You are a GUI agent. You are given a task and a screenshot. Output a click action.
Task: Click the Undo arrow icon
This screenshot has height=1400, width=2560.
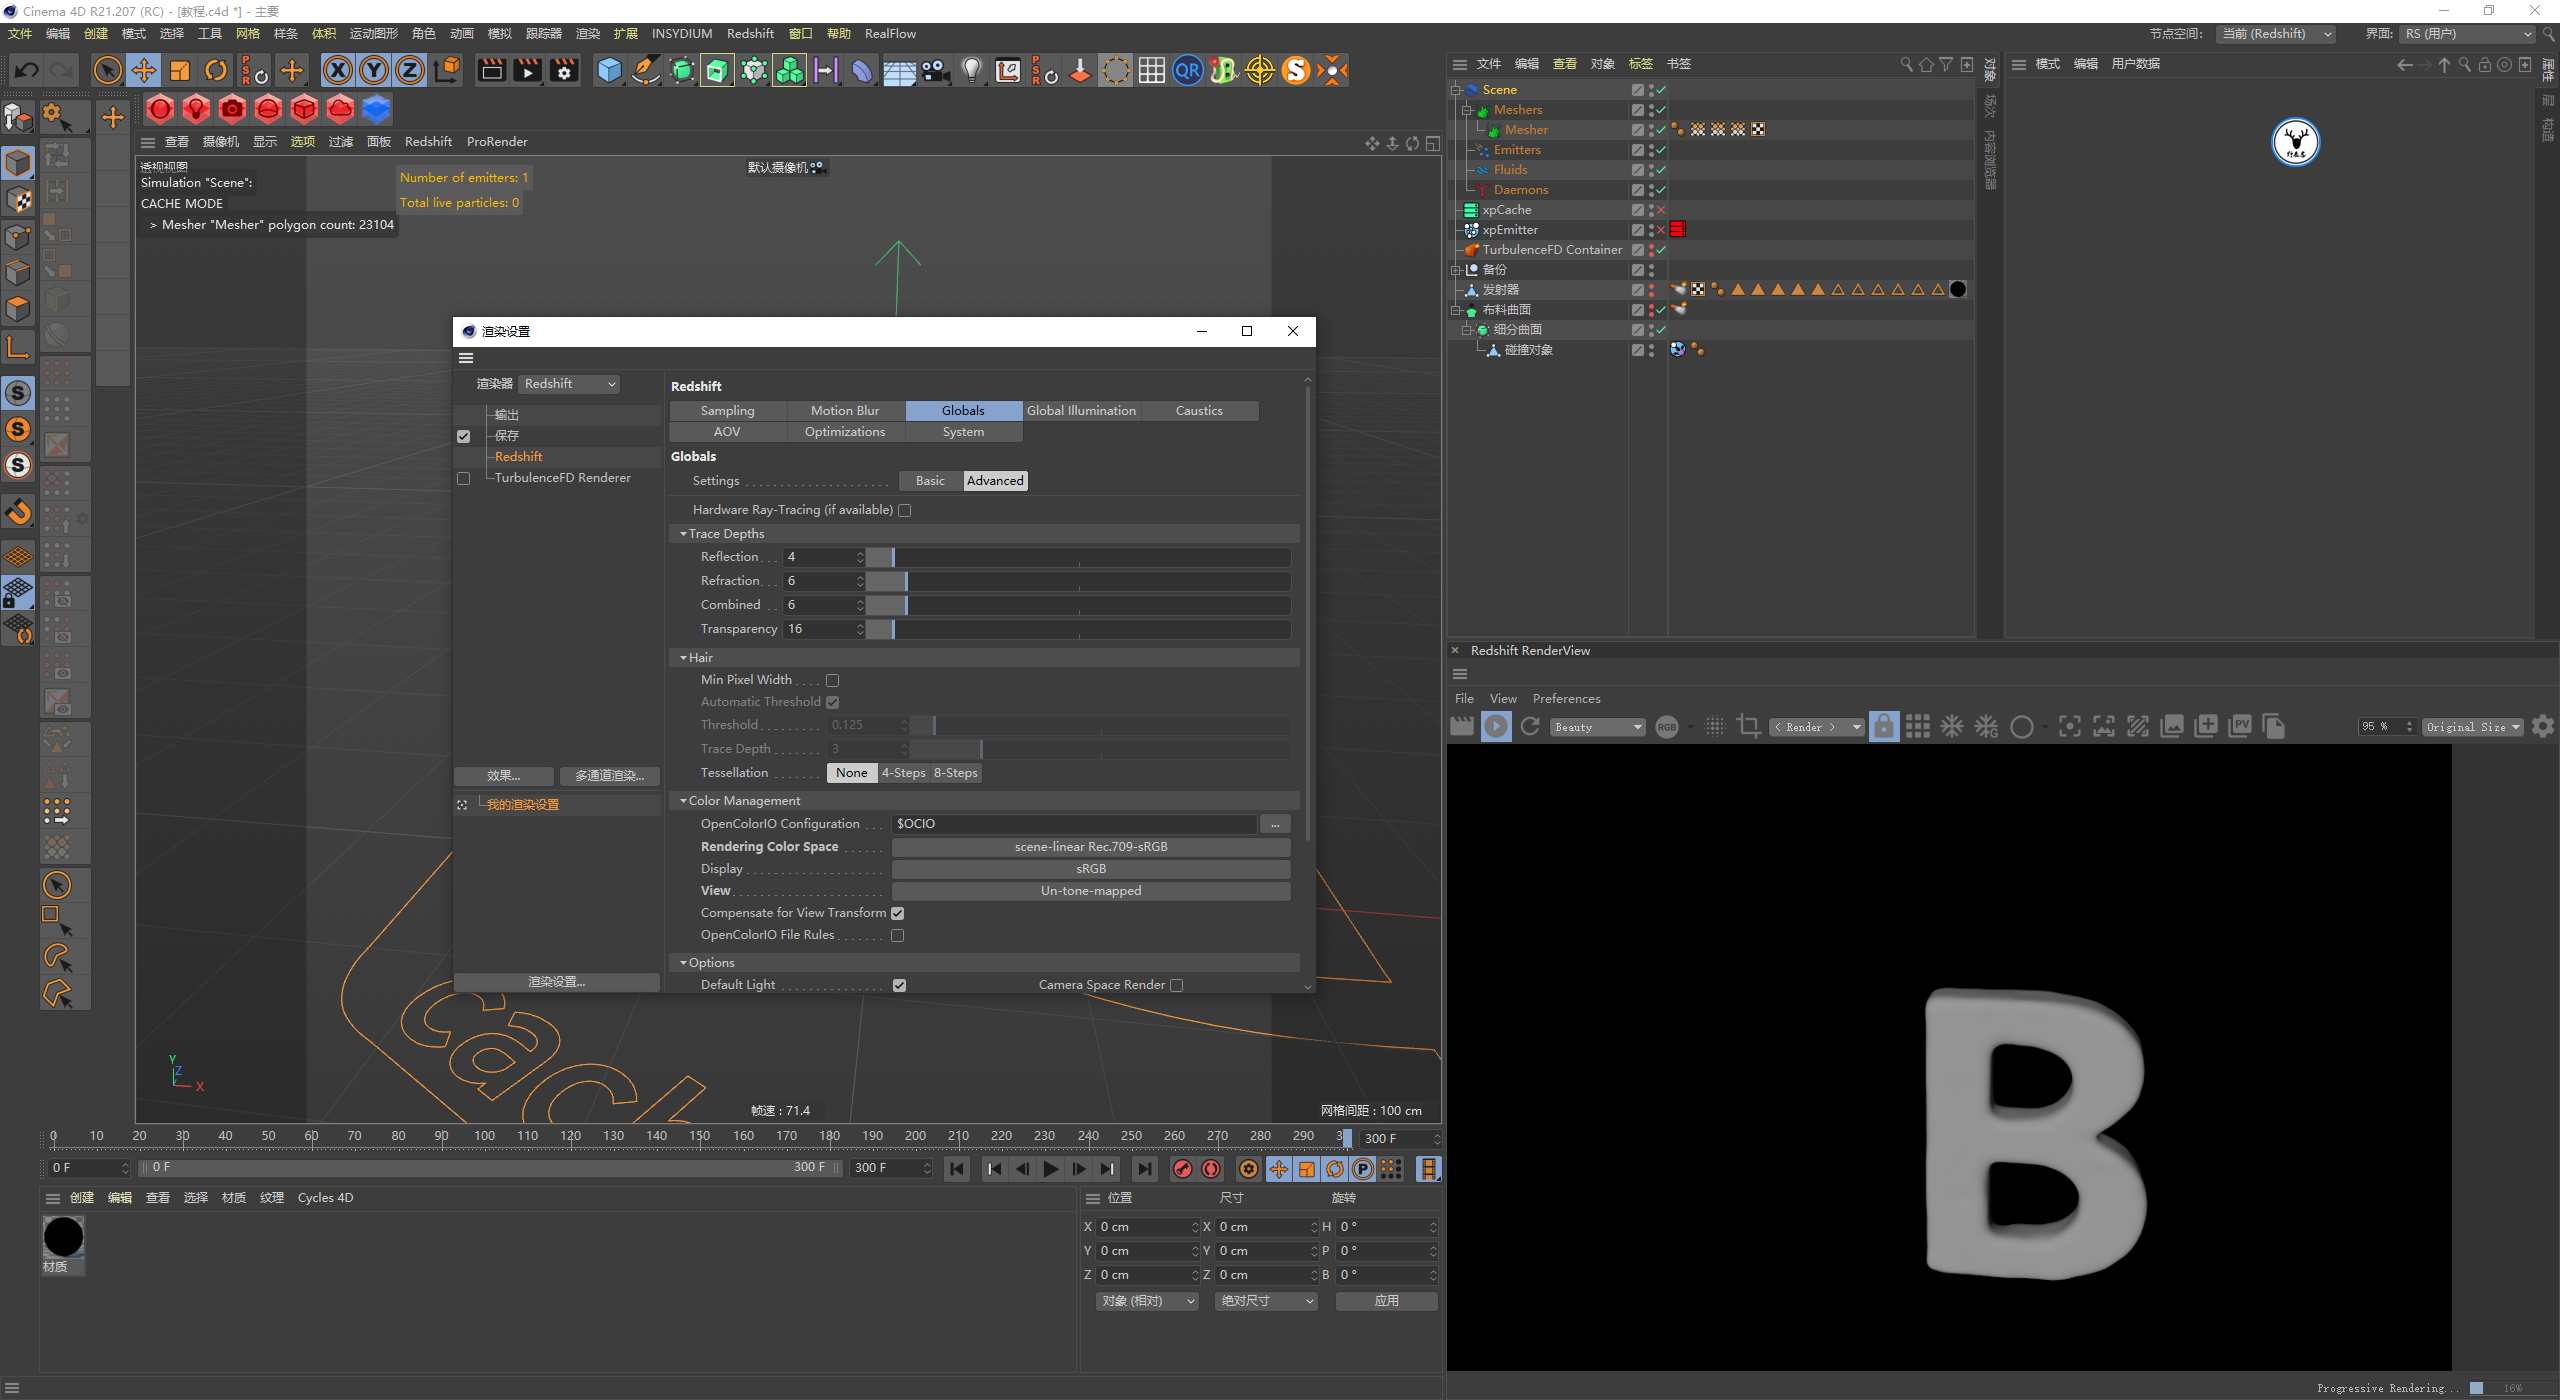click(x=27, y=70)
